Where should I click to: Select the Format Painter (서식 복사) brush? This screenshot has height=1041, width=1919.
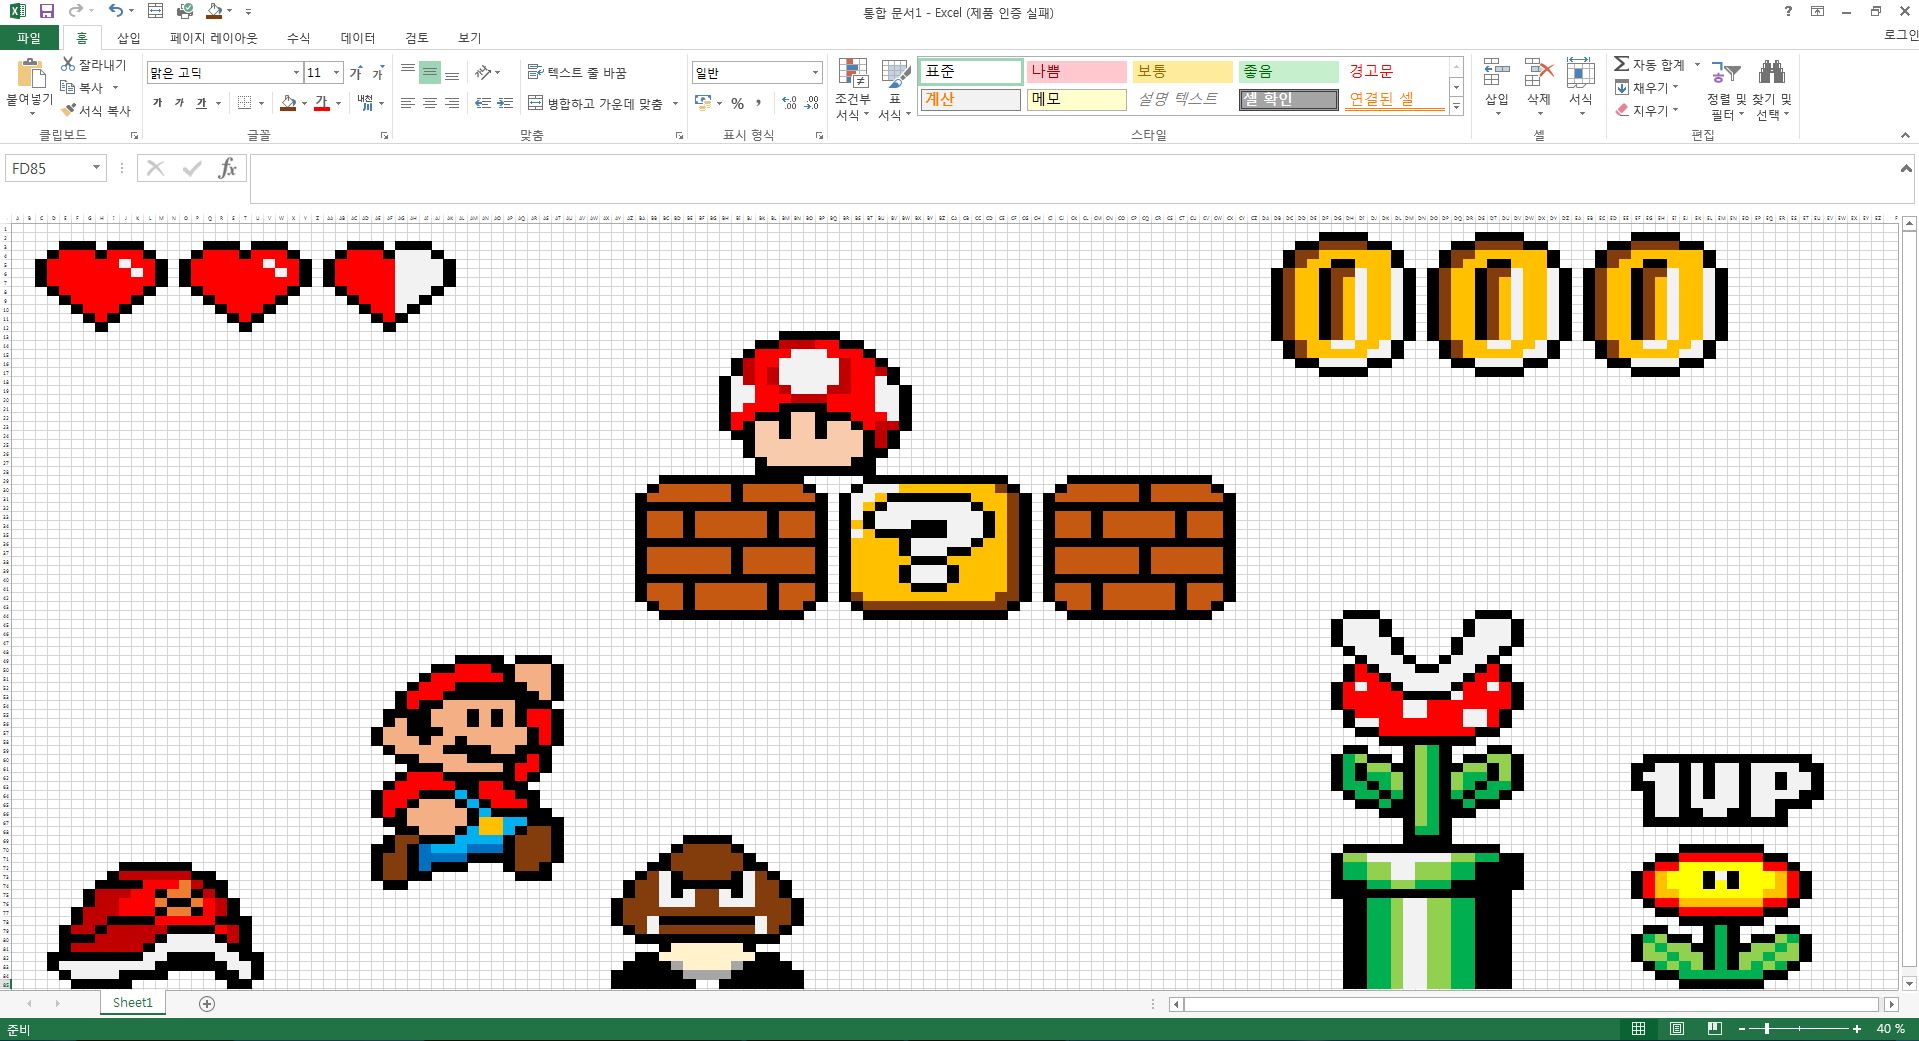pos(68,110)
